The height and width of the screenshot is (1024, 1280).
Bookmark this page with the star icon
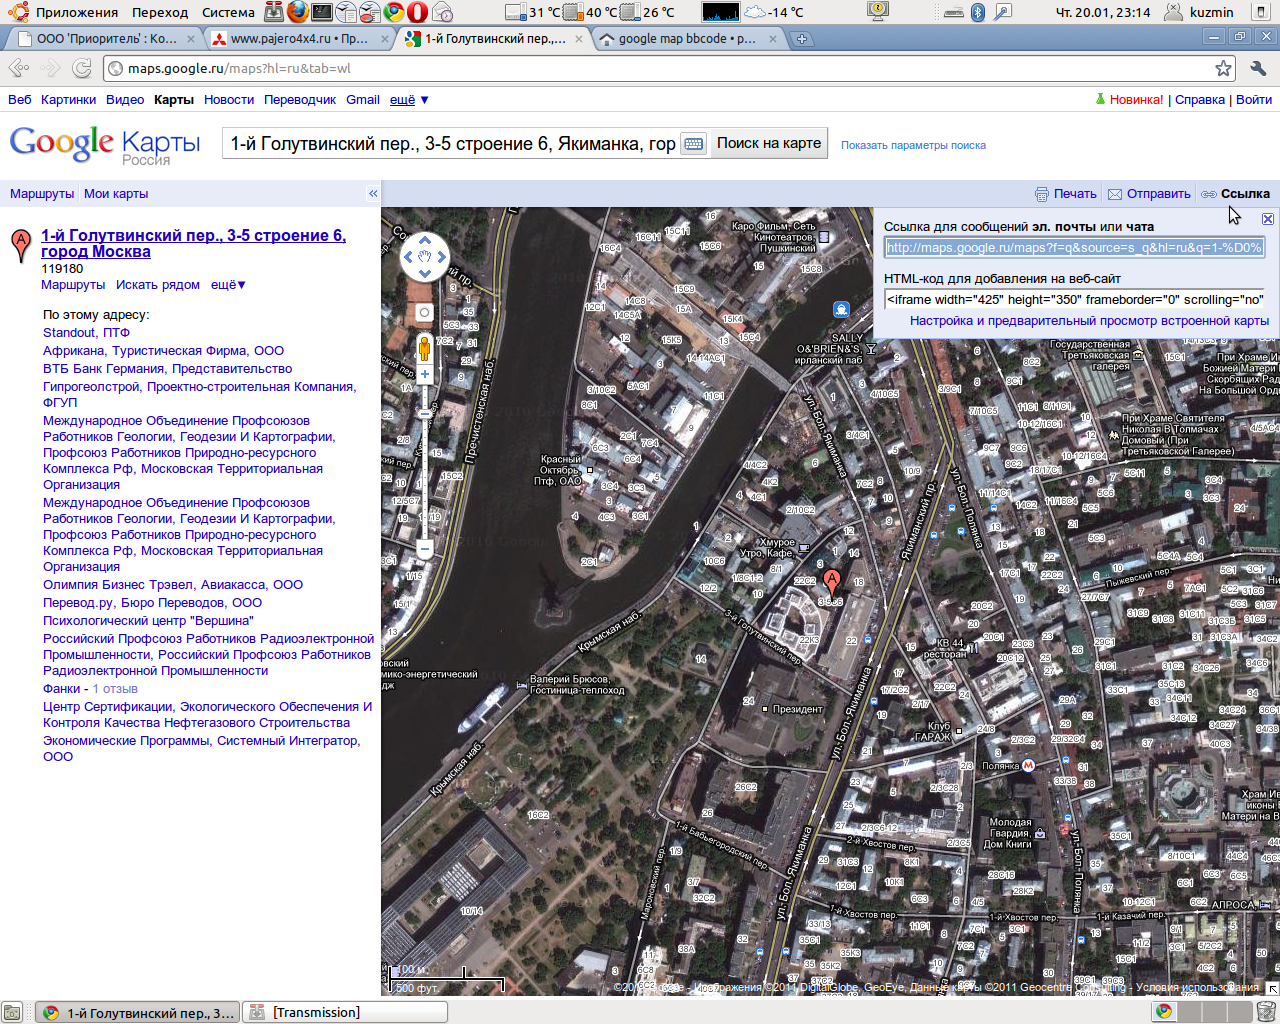1223,68
